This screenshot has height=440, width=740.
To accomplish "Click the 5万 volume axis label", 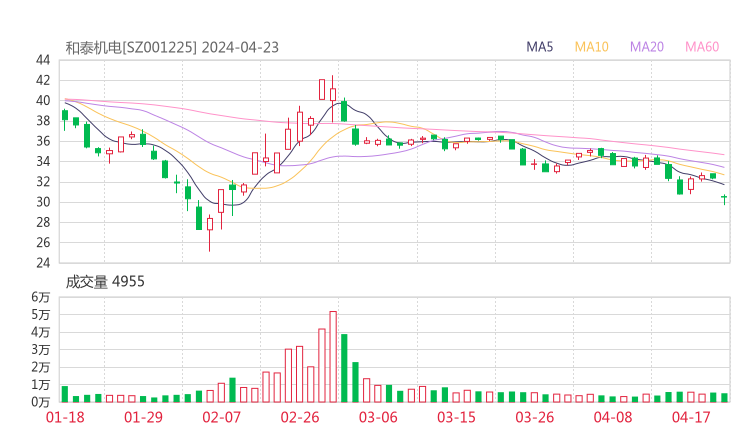I will [x=41, y=314].
